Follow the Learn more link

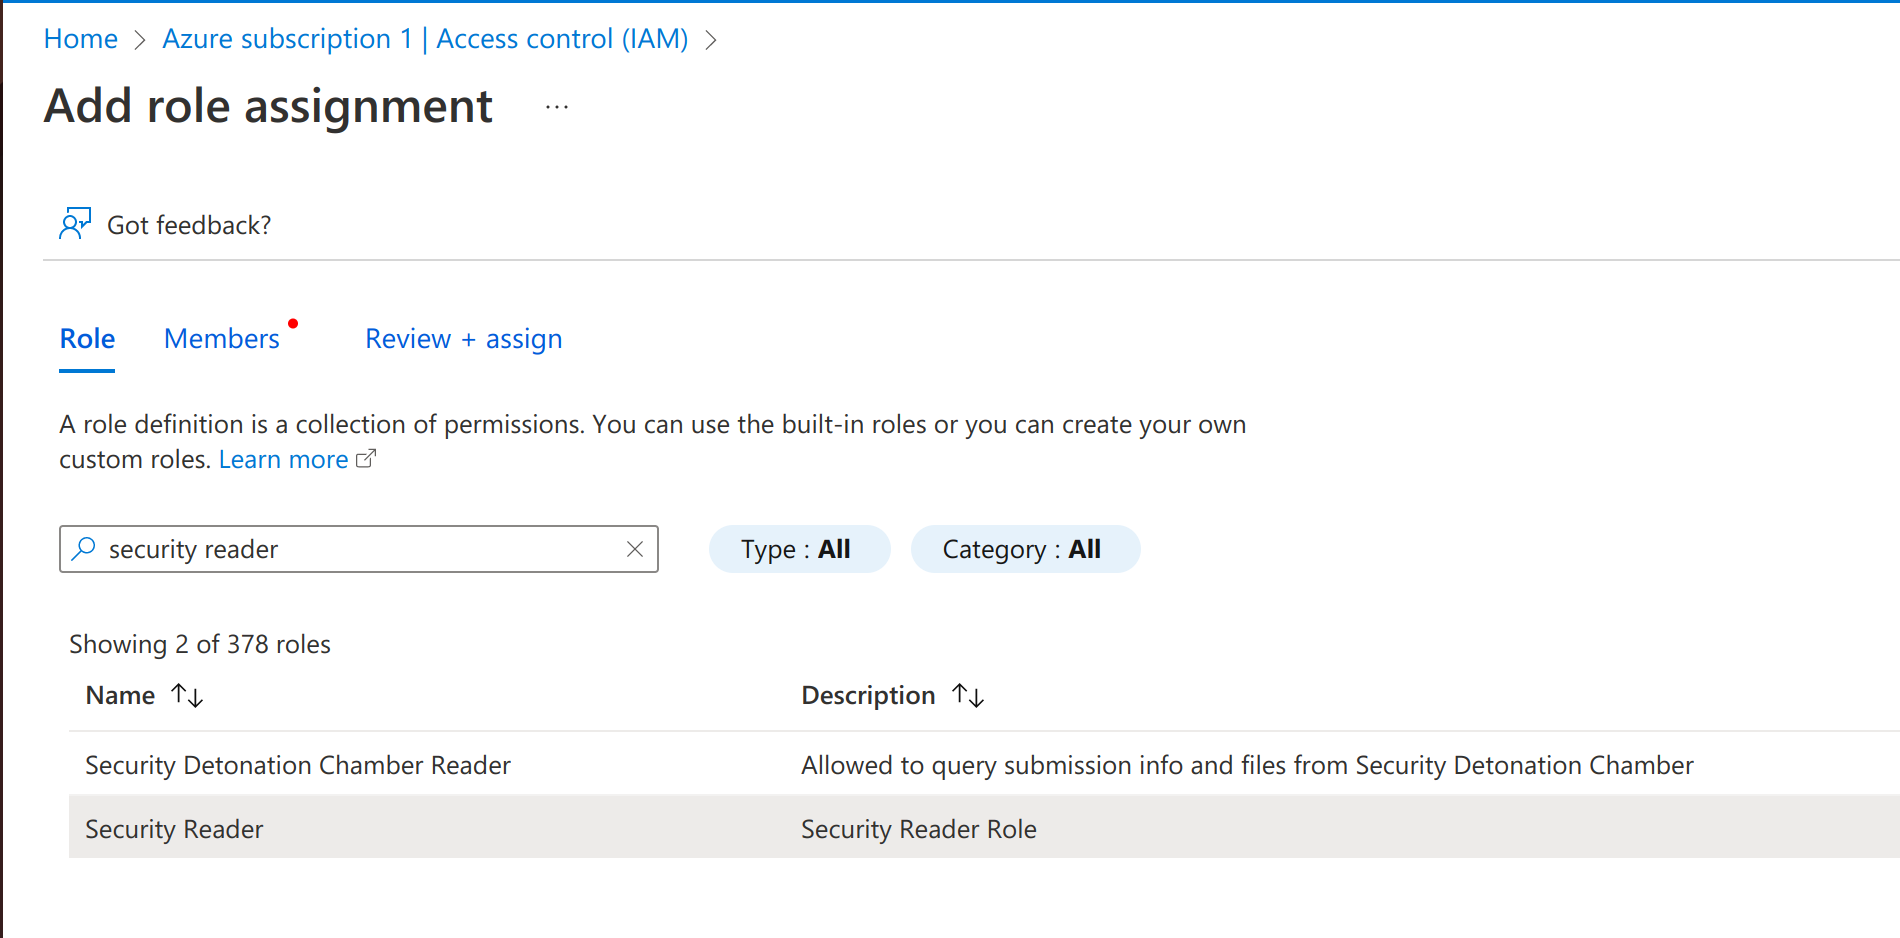(283, 460)
